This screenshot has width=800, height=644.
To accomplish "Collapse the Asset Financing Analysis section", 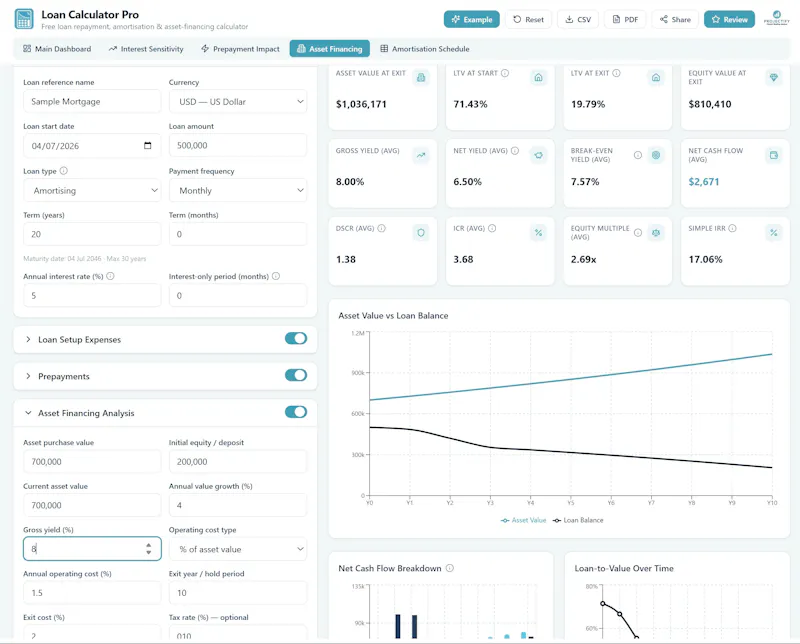I will [28, 413].
